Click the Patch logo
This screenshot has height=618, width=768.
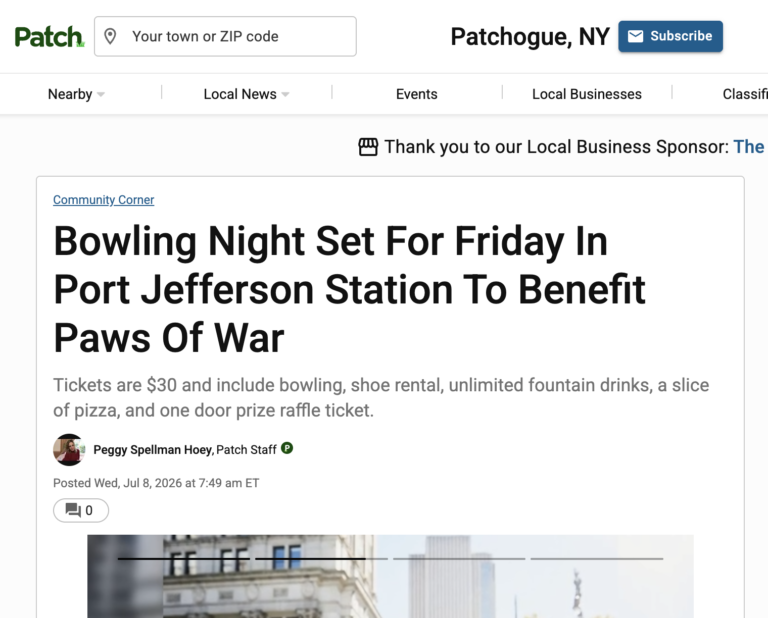[x=49, y=37]
